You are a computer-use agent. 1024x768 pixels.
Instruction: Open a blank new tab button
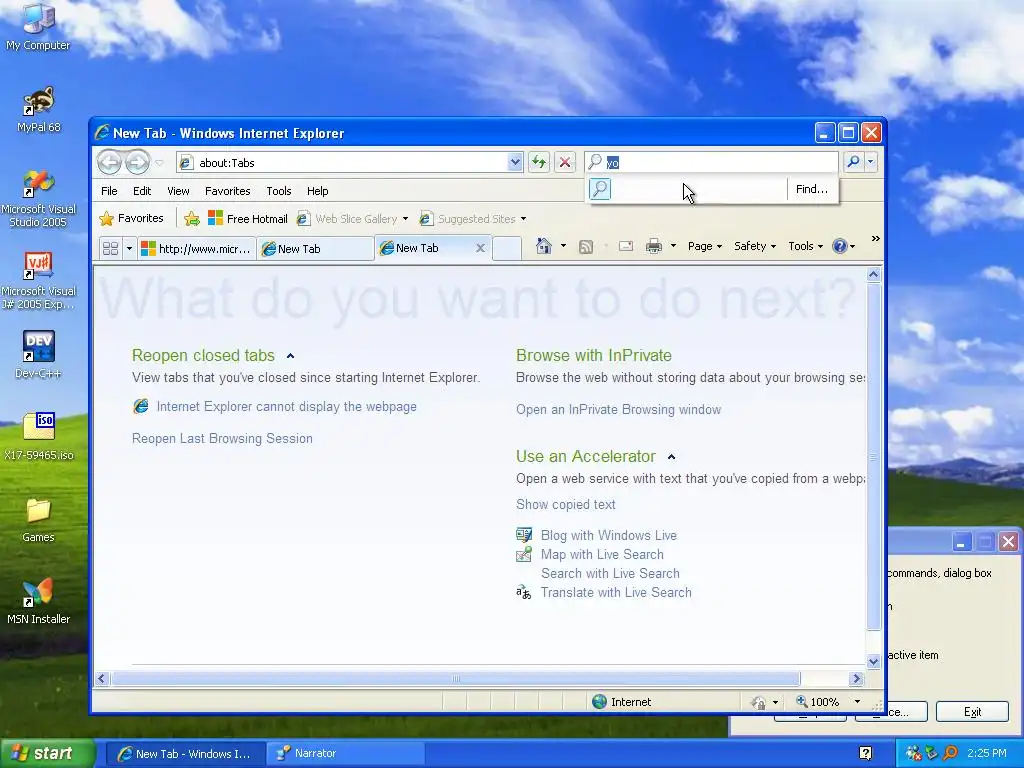(x=507, y=249)
